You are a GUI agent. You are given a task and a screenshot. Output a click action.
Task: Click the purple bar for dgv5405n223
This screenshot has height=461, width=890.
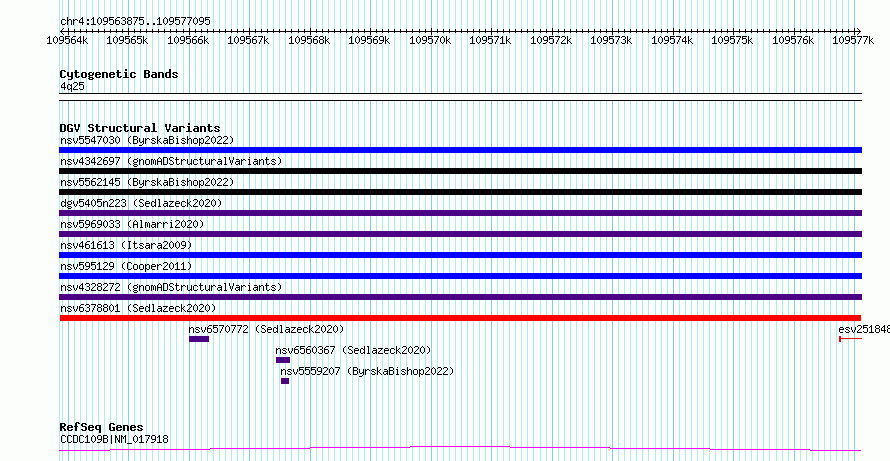point(460,213)
